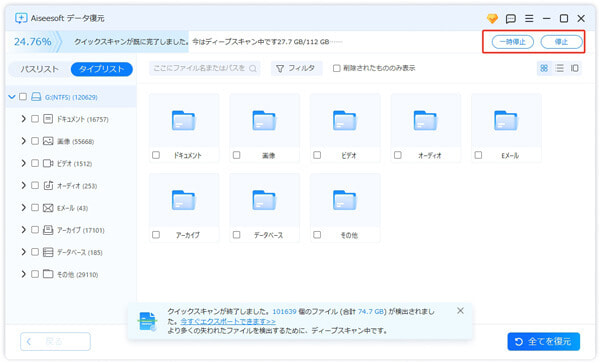Expand the アーカイブ tree node

click(24, 230)
